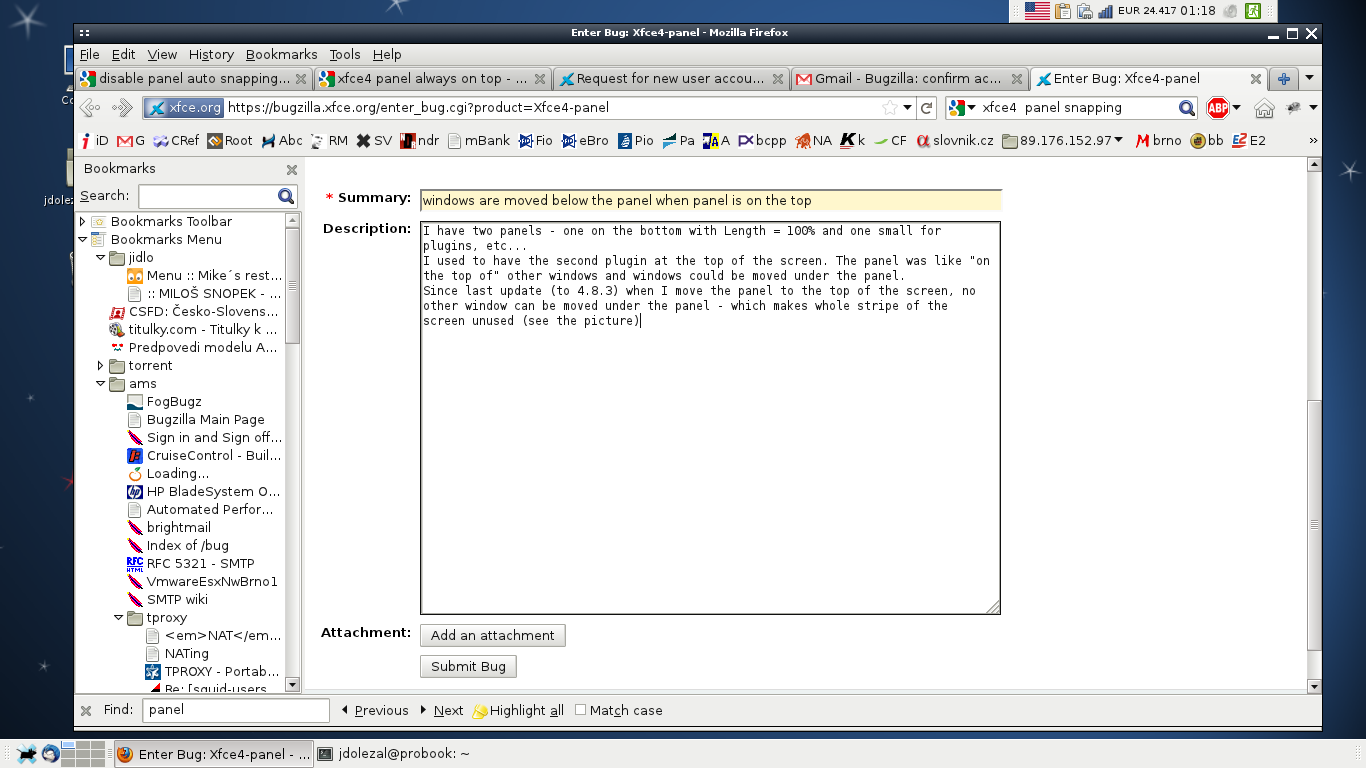
Task: Click into the Summary text field
Action: click(710, 201)
